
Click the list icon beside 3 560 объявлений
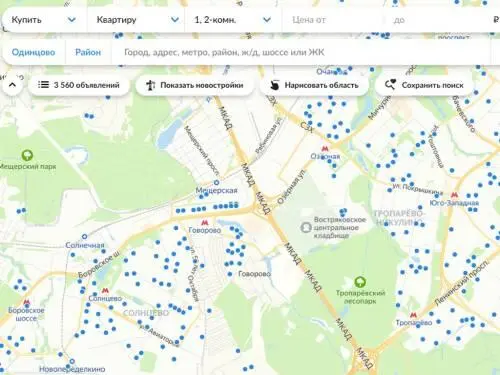[43, 85]
